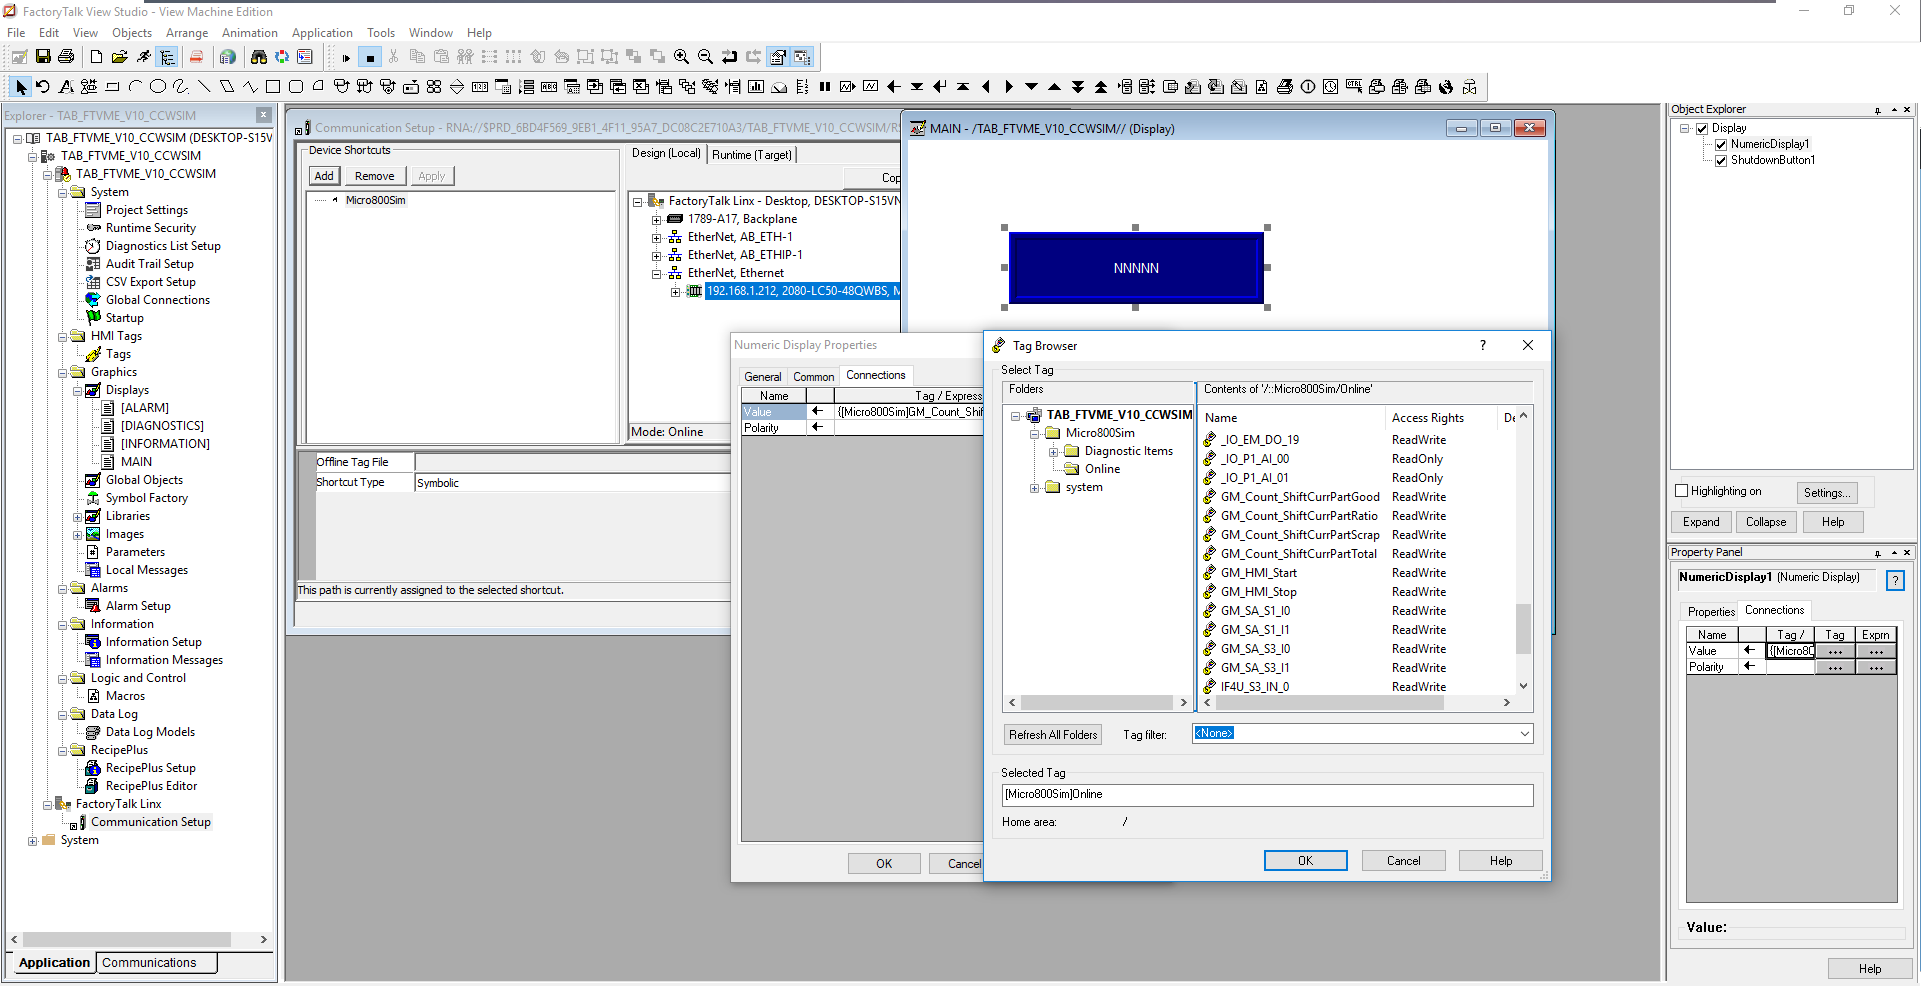
Task: Select the Online folder in Tag Browser
Action: 1102,469
